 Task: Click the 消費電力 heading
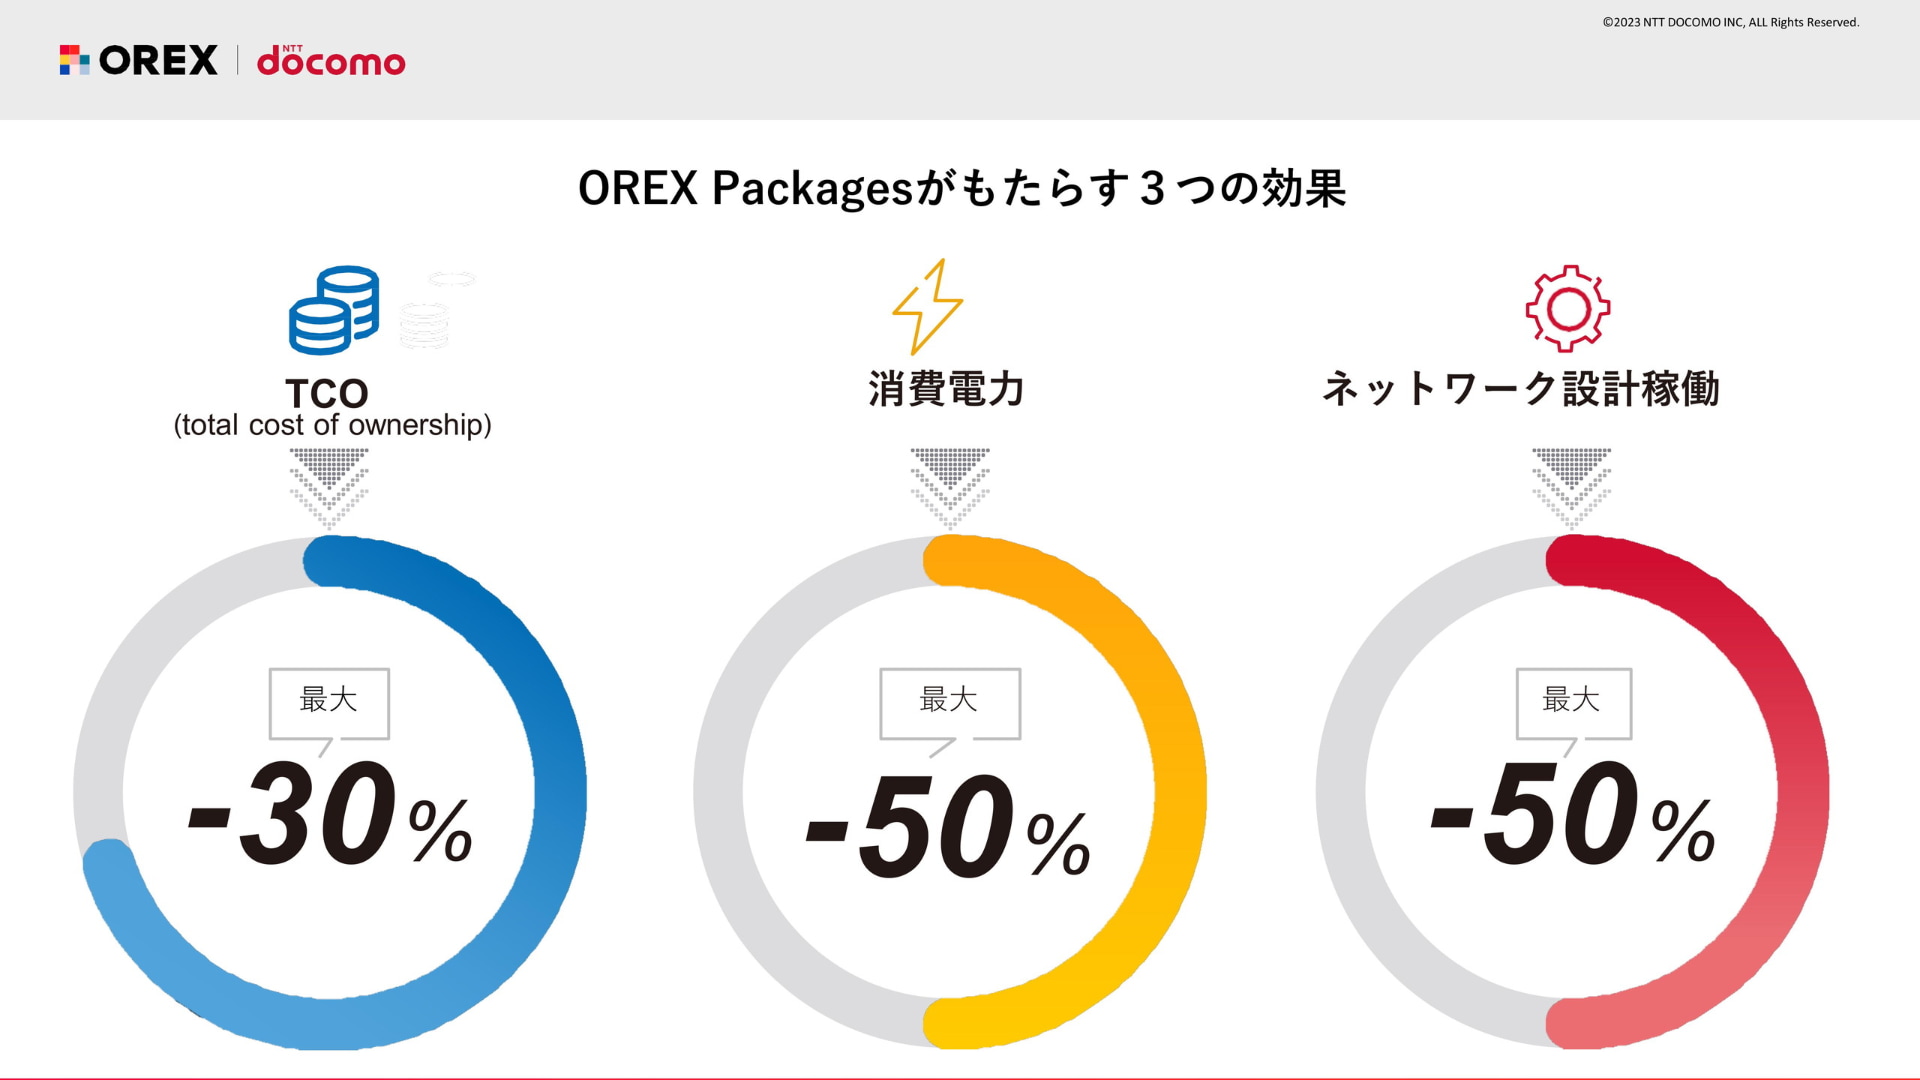946,389
